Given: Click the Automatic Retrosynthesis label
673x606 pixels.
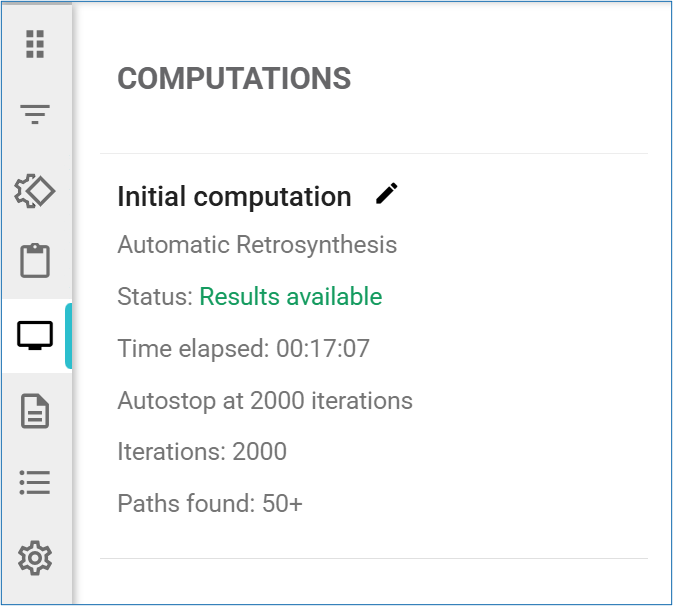Looking at the screenshot, I should tap(257, 245).
